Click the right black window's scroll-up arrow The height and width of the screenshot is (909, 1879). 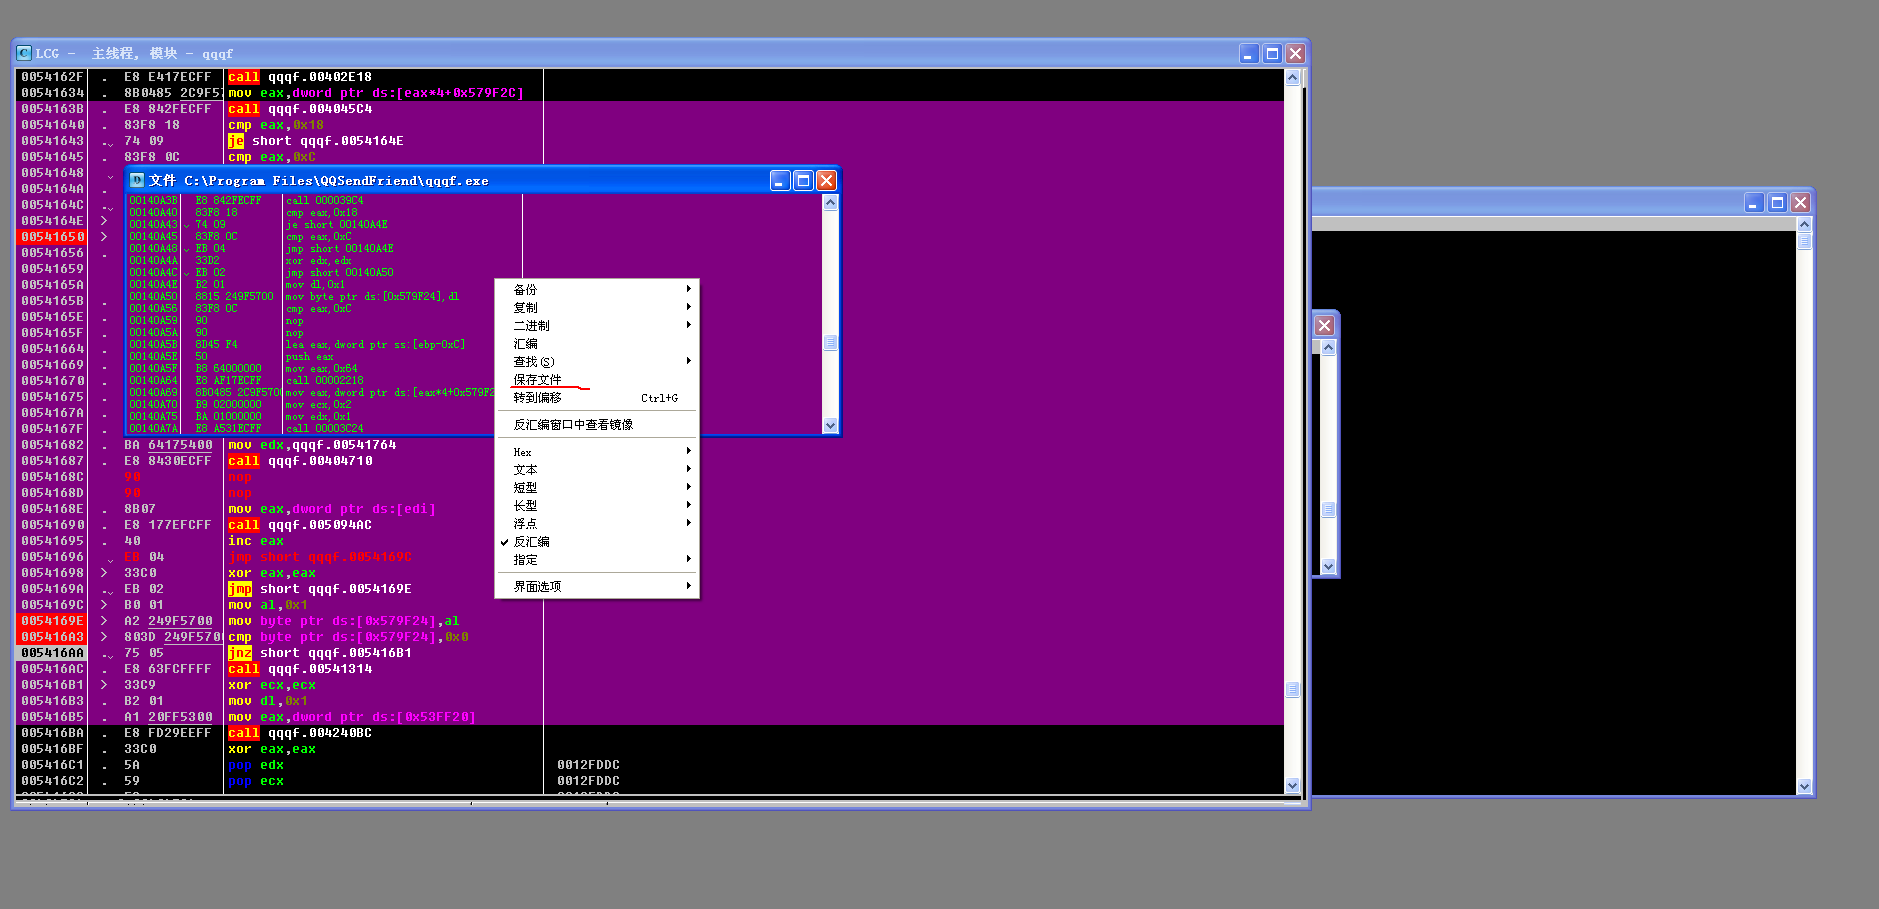tap(1804, 225)
